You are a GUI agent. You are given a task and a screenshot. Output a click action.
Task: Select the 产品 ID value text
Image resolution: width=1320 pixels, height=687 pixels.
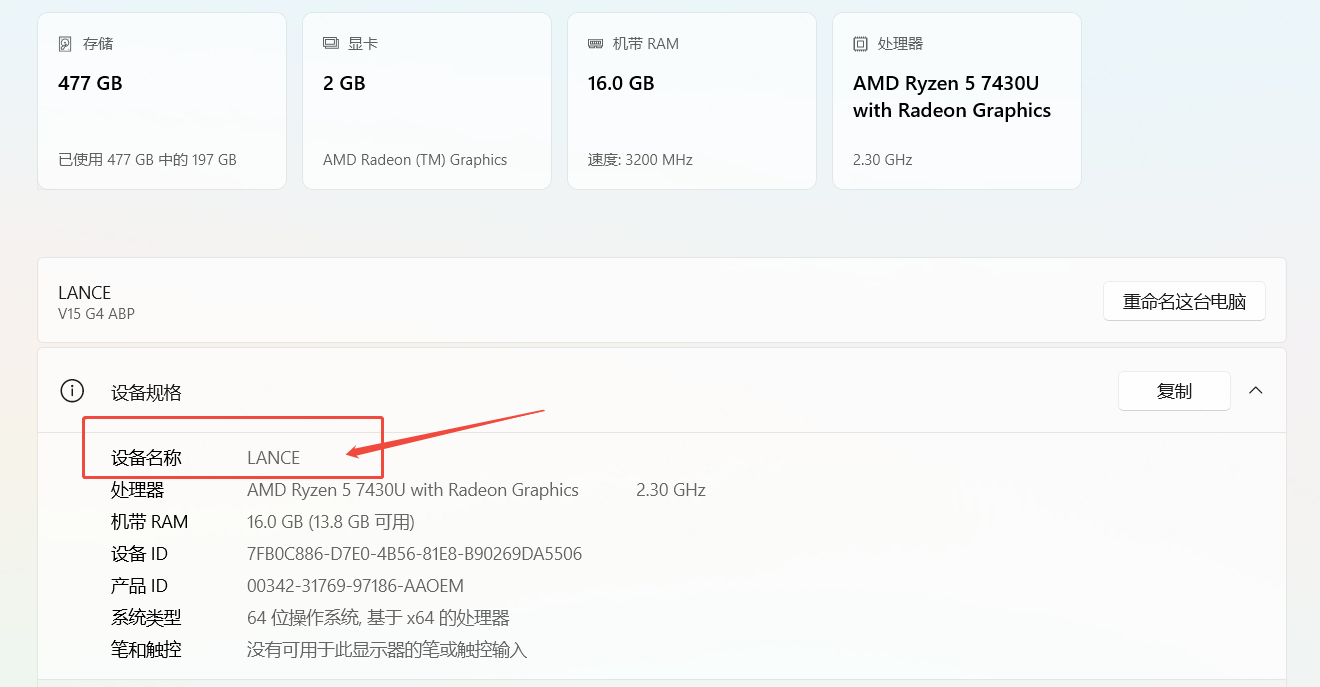click(355, 585)
